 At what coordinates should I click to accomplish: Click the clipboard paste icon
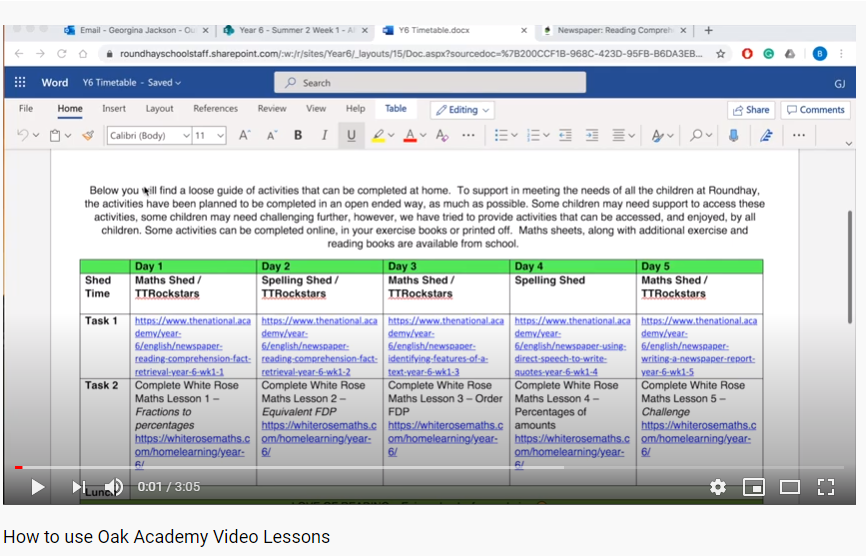tap(55, 135)
